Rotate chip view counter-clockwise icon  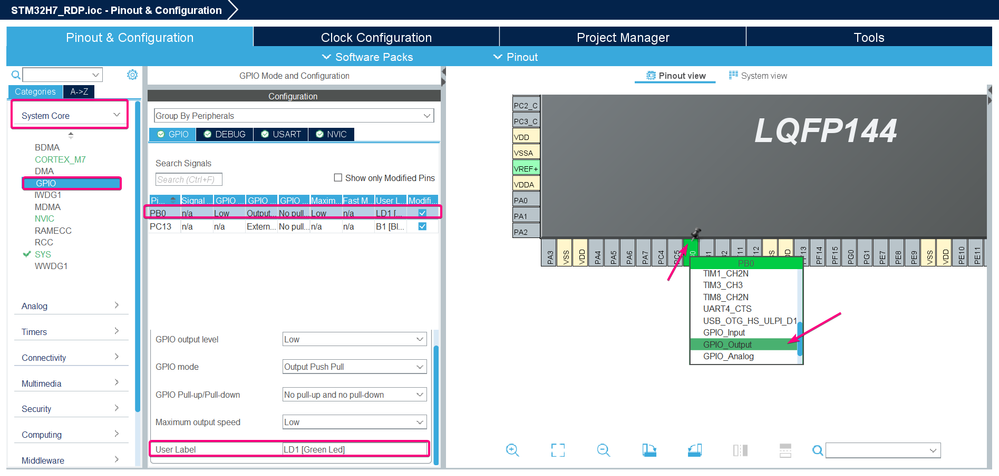point(695,450)
